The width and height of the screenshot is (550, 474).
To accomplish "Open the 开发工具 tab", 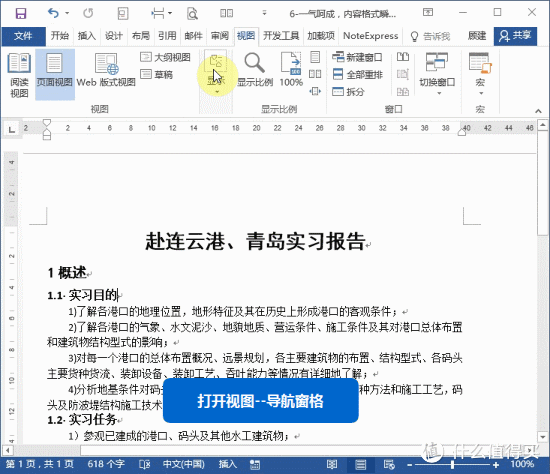I will click(281, 36).
